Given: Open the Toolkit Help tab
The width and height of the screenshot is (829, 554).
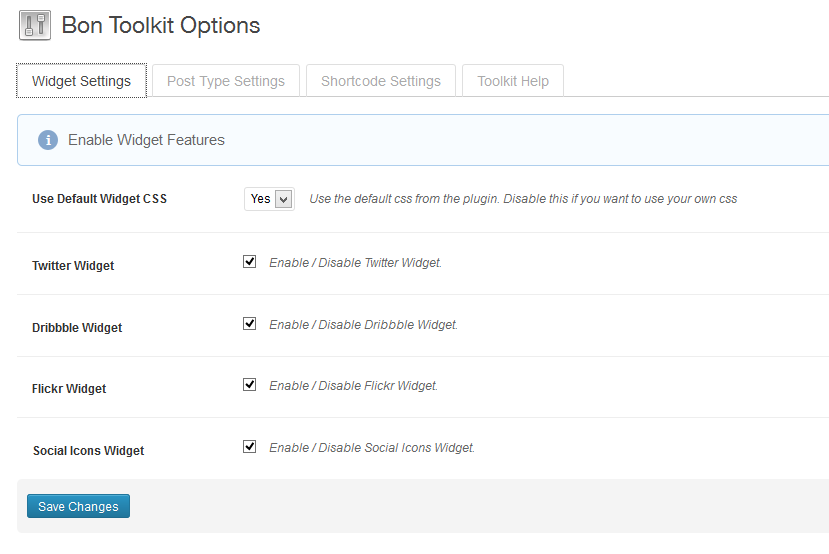Looking at the screenshot, I should click(513, 81).
